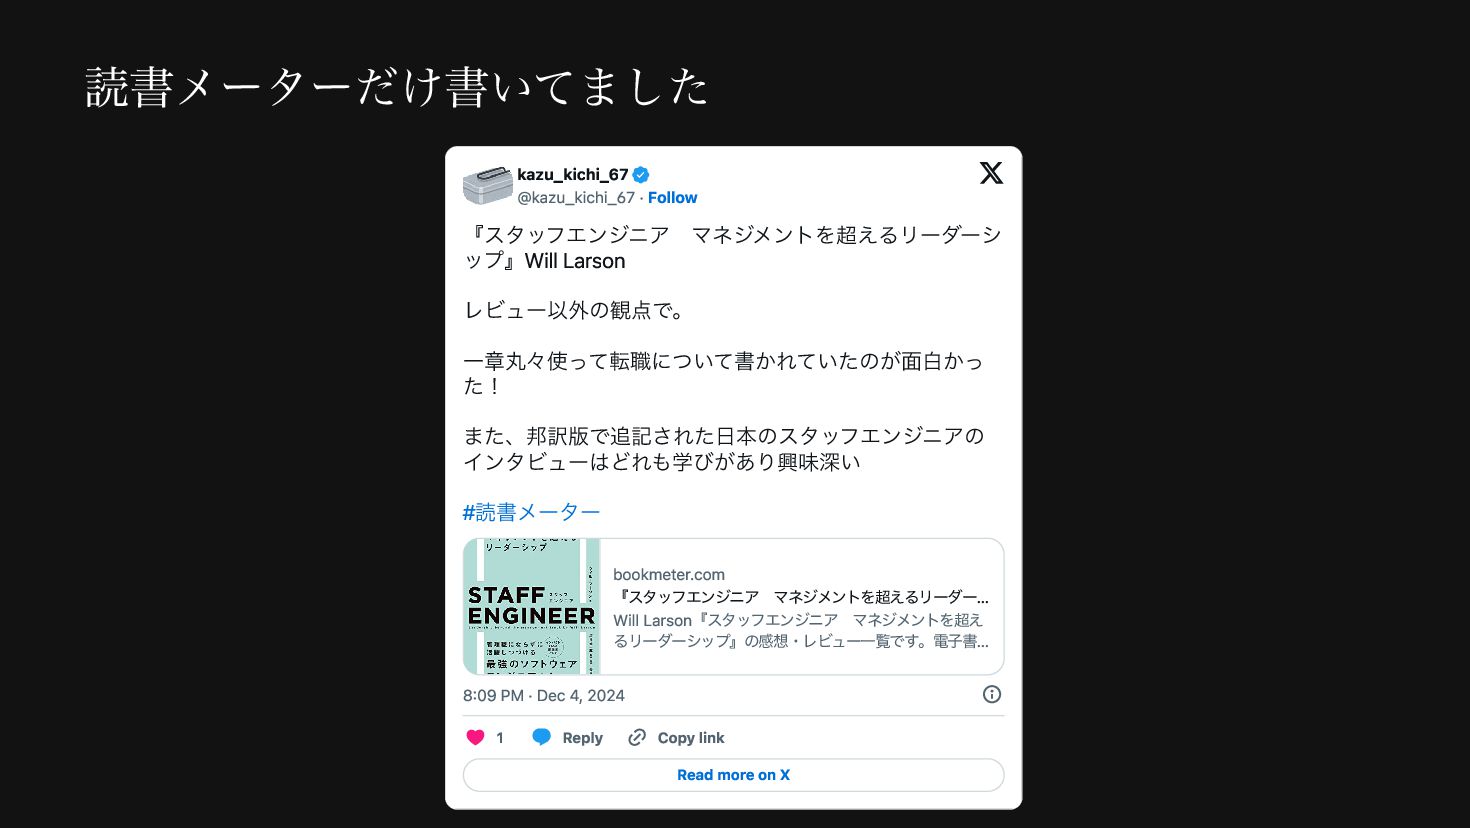The image size is (1470, 828).
Task: Click the 8:09 PM · Dec 4, 2024 timestamp
Action: pos(544,695)
